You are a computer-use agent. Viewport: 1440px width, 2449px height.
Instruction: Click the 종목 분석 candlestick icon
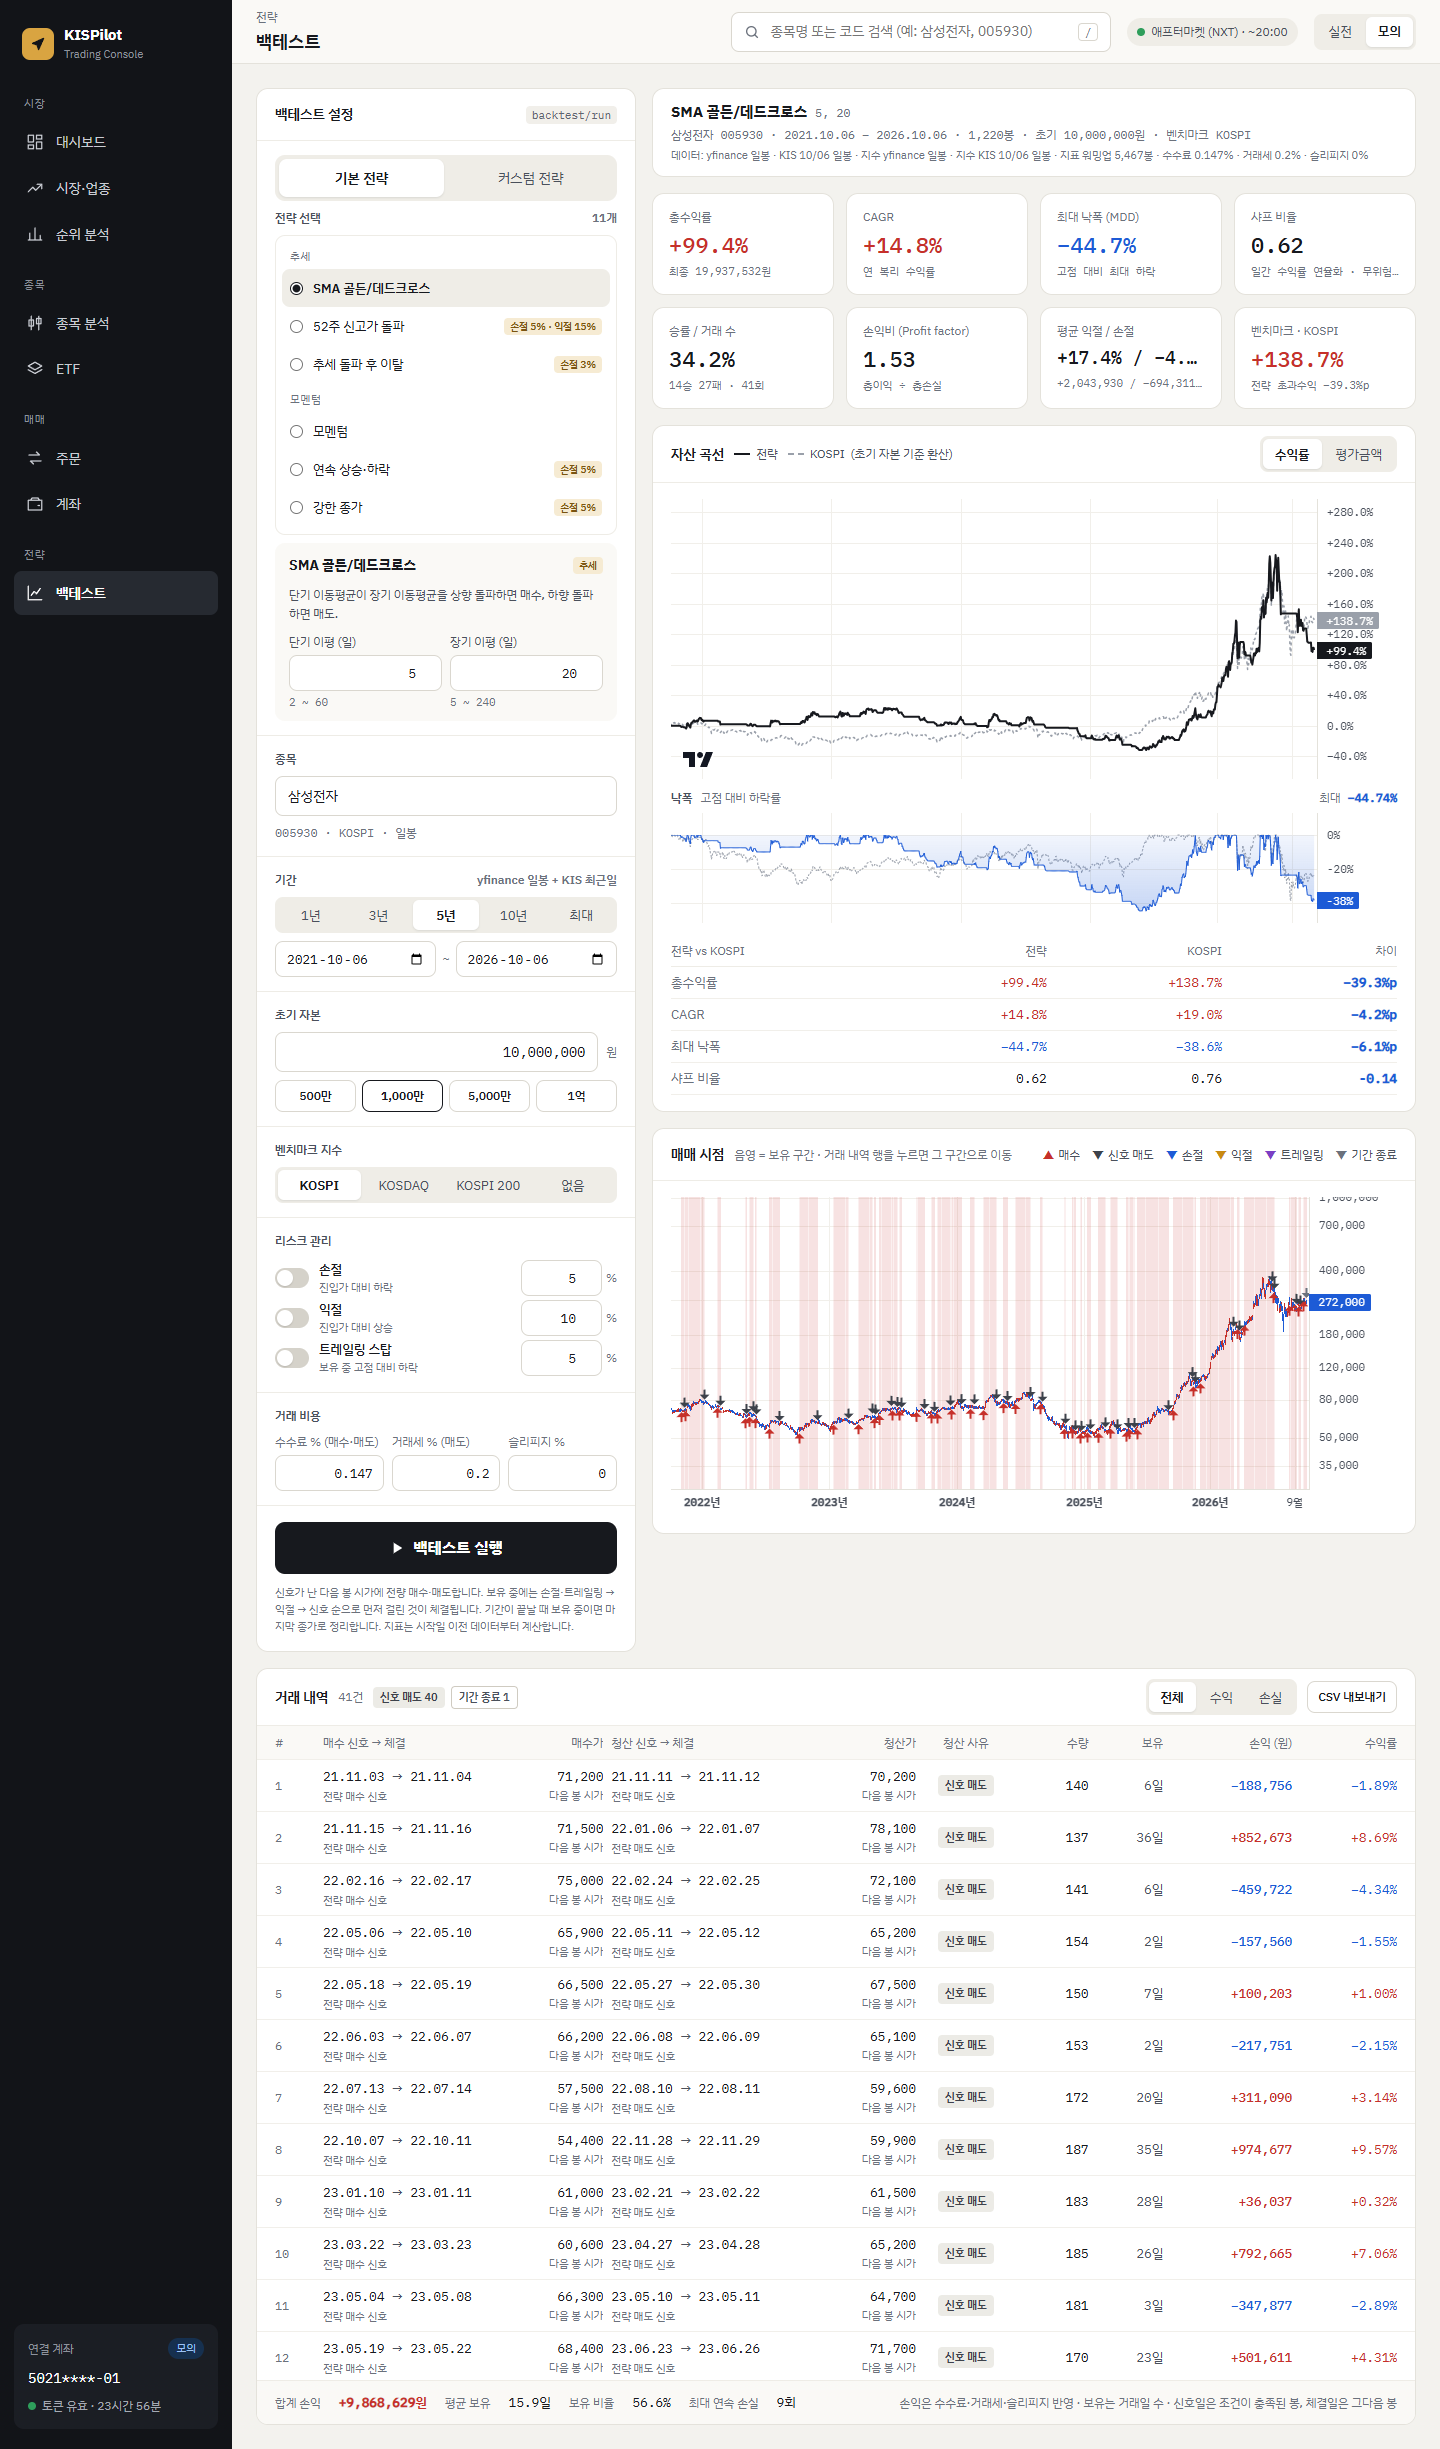[35, 323]
